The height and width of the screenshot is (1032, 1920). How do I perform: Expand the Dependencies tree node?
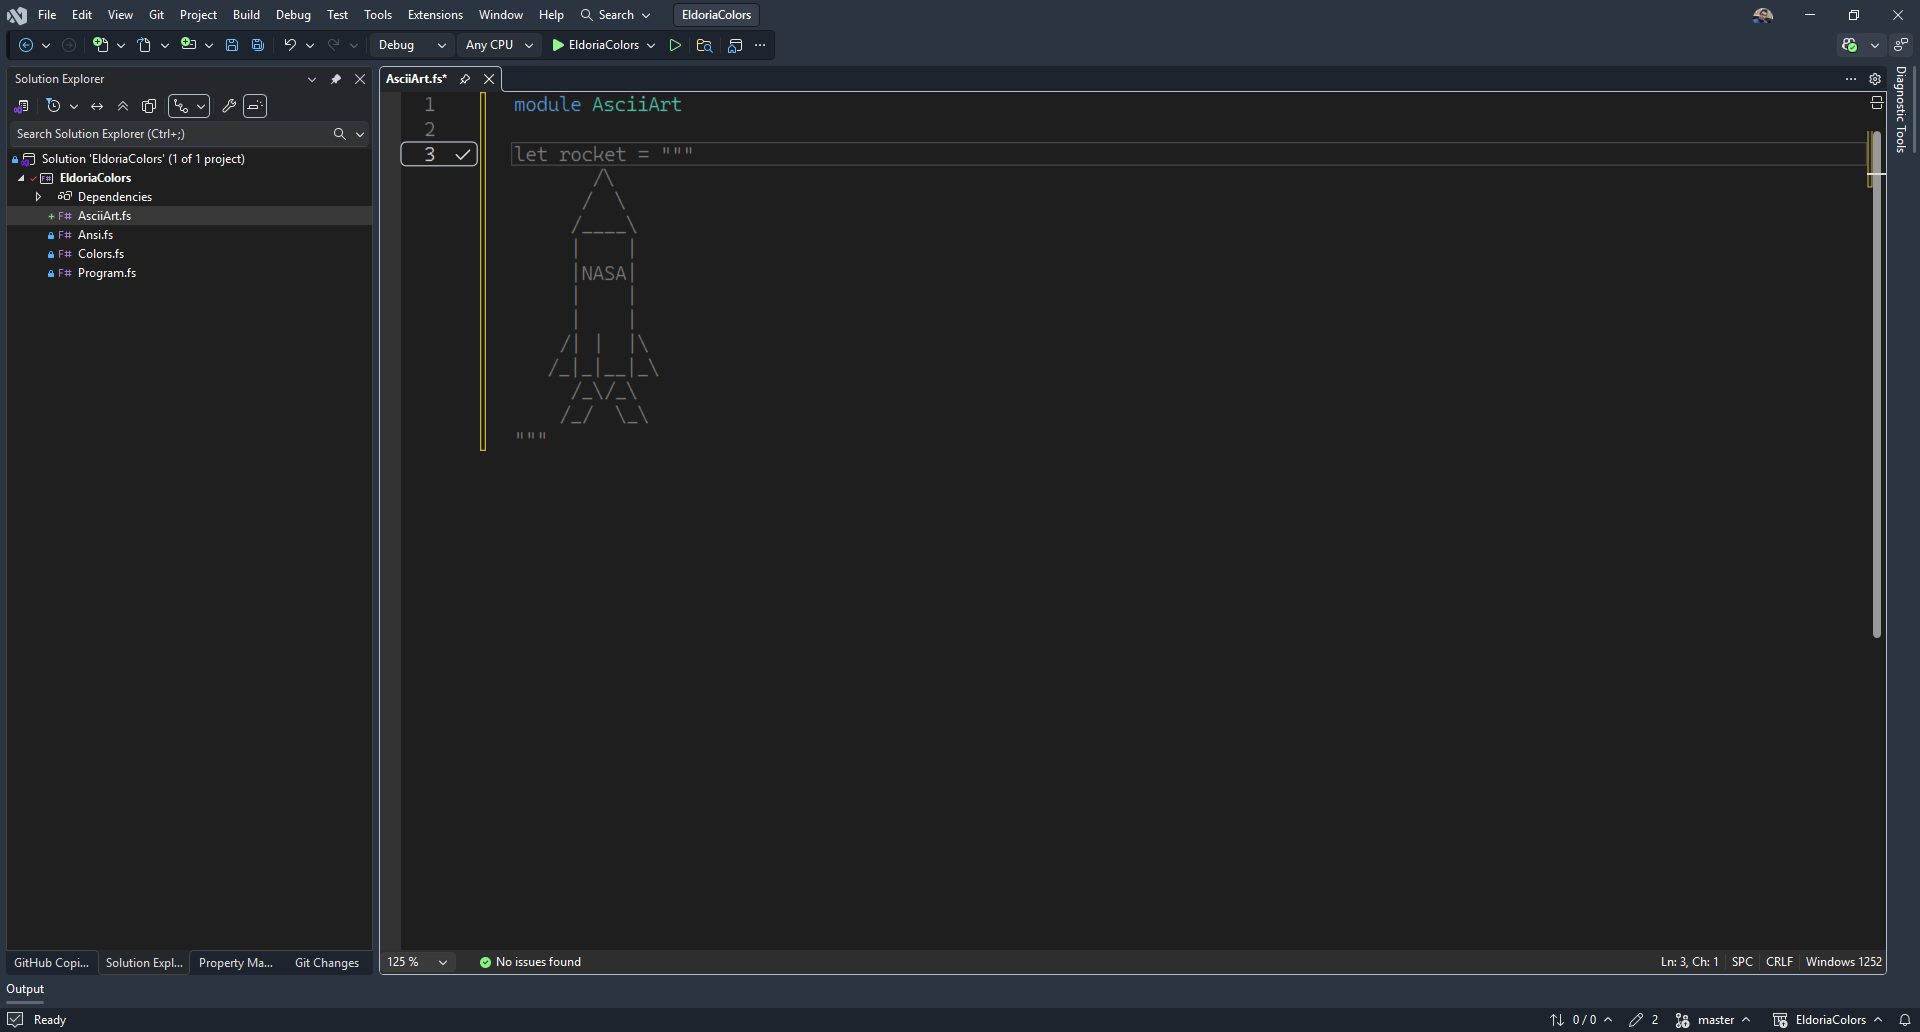click(x=38, y=197)
